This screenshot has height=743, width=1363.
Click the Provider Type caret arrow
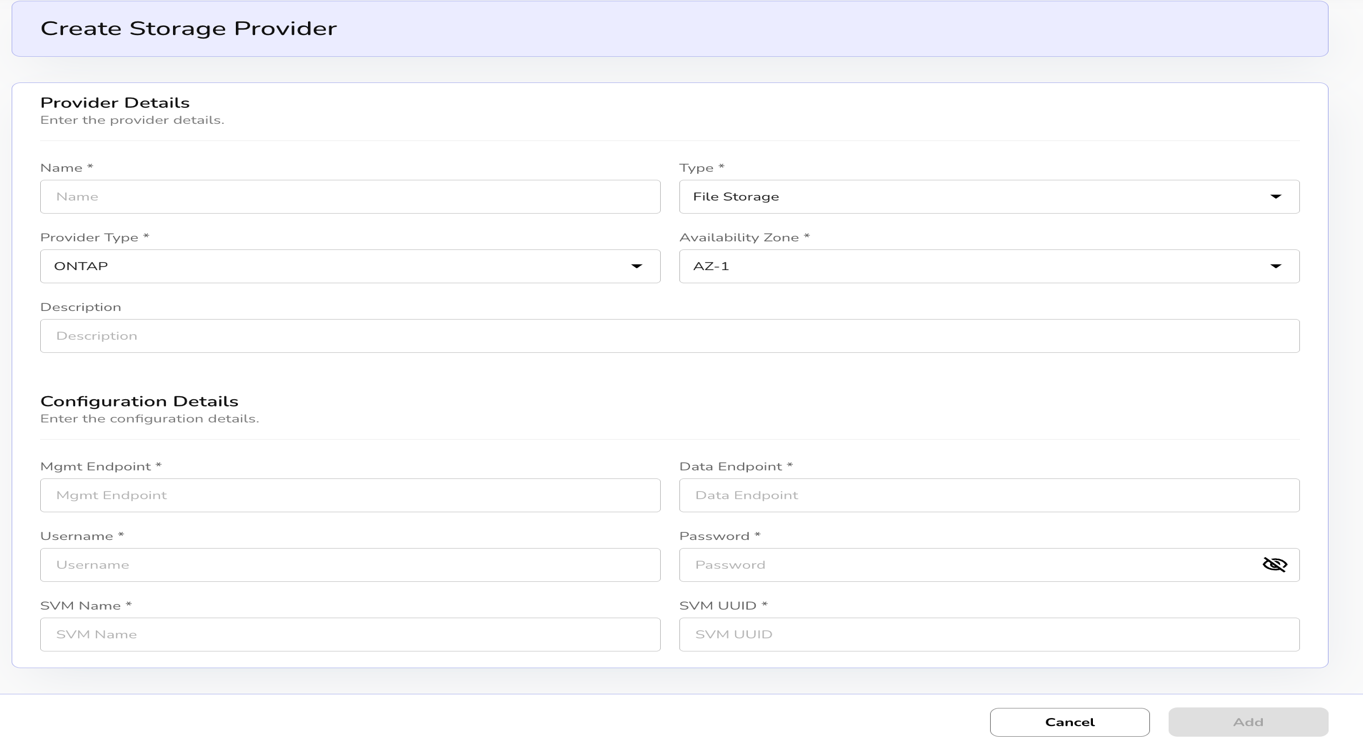pyautogui.click(x=636, y=267)
